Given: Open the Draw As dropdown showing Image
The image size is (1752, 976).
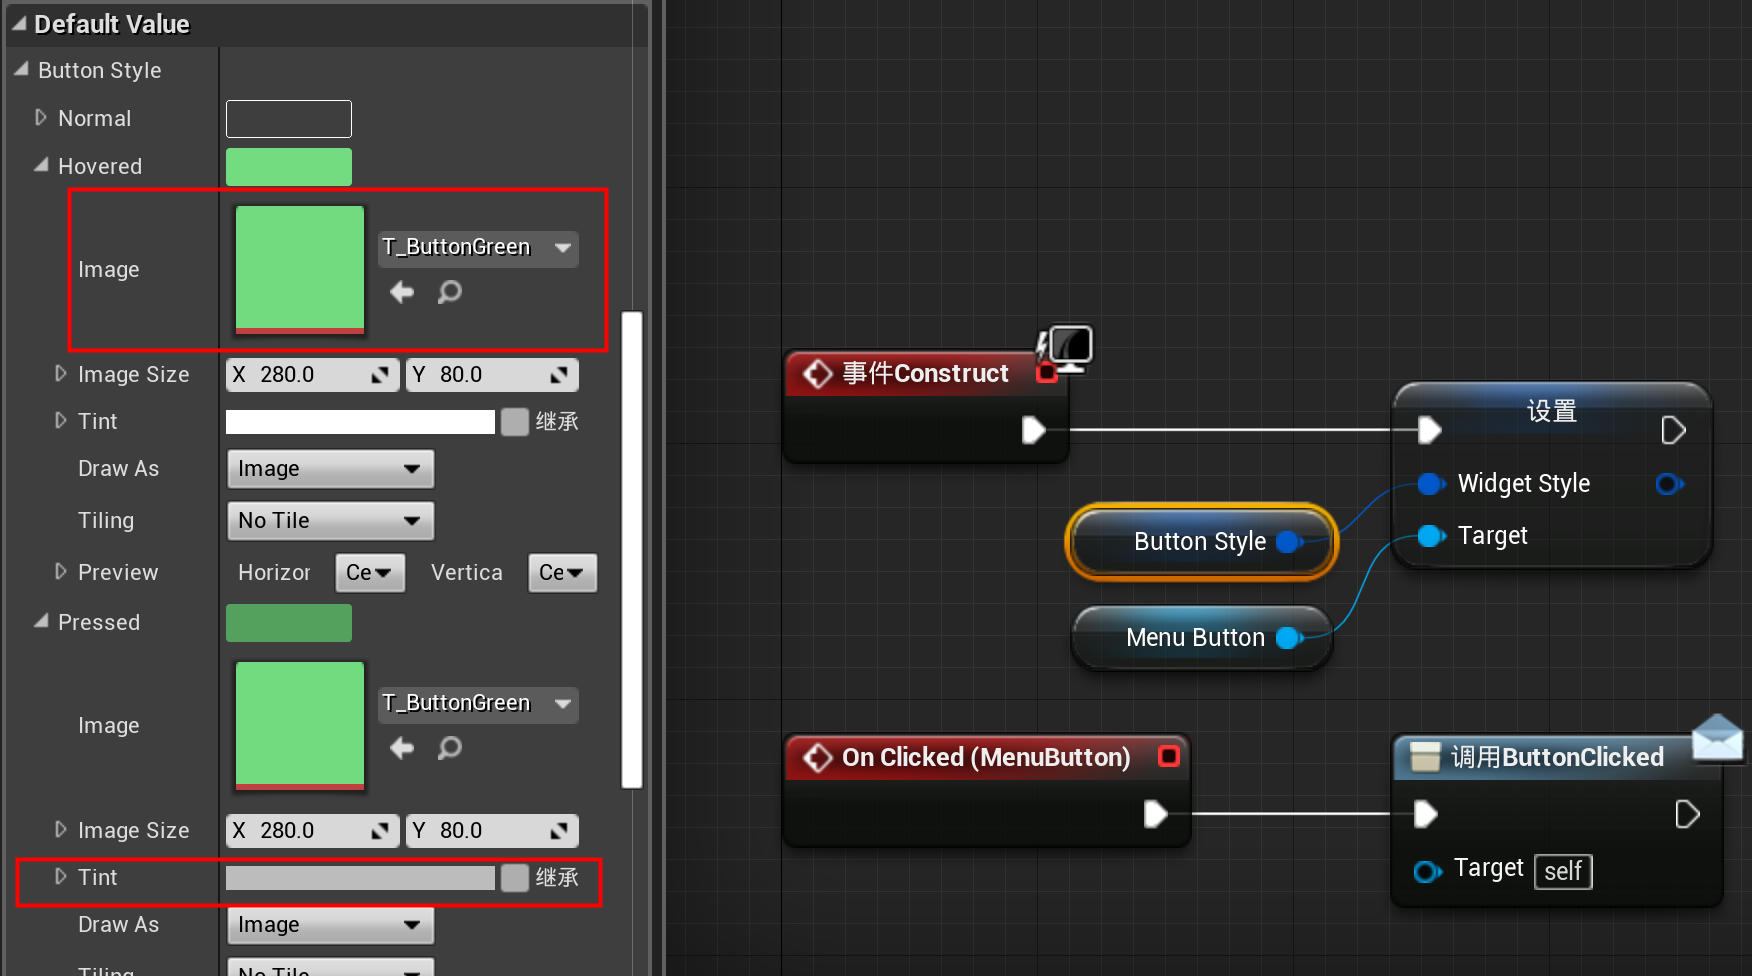Looking at the screenshot, I should [x=330, y=468].
